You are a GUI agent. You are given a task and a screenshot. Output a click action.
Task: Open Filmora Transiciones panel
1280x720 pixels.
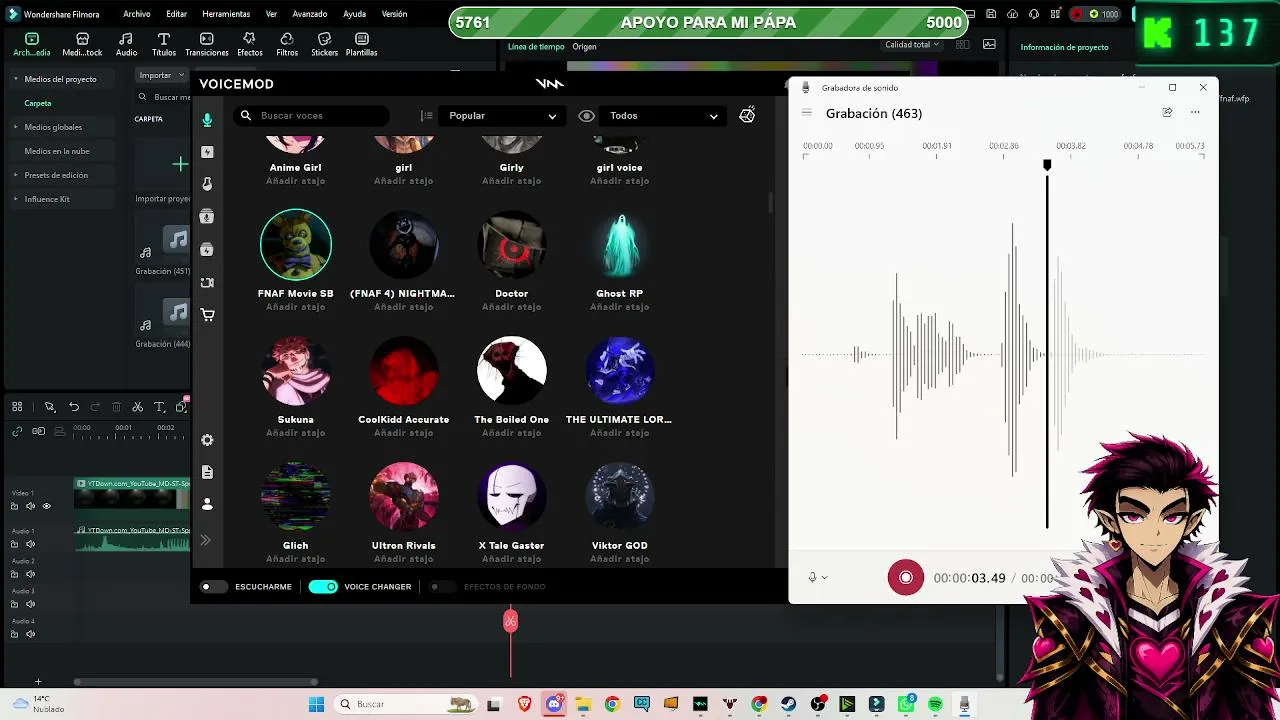click(x=207, y=44)
